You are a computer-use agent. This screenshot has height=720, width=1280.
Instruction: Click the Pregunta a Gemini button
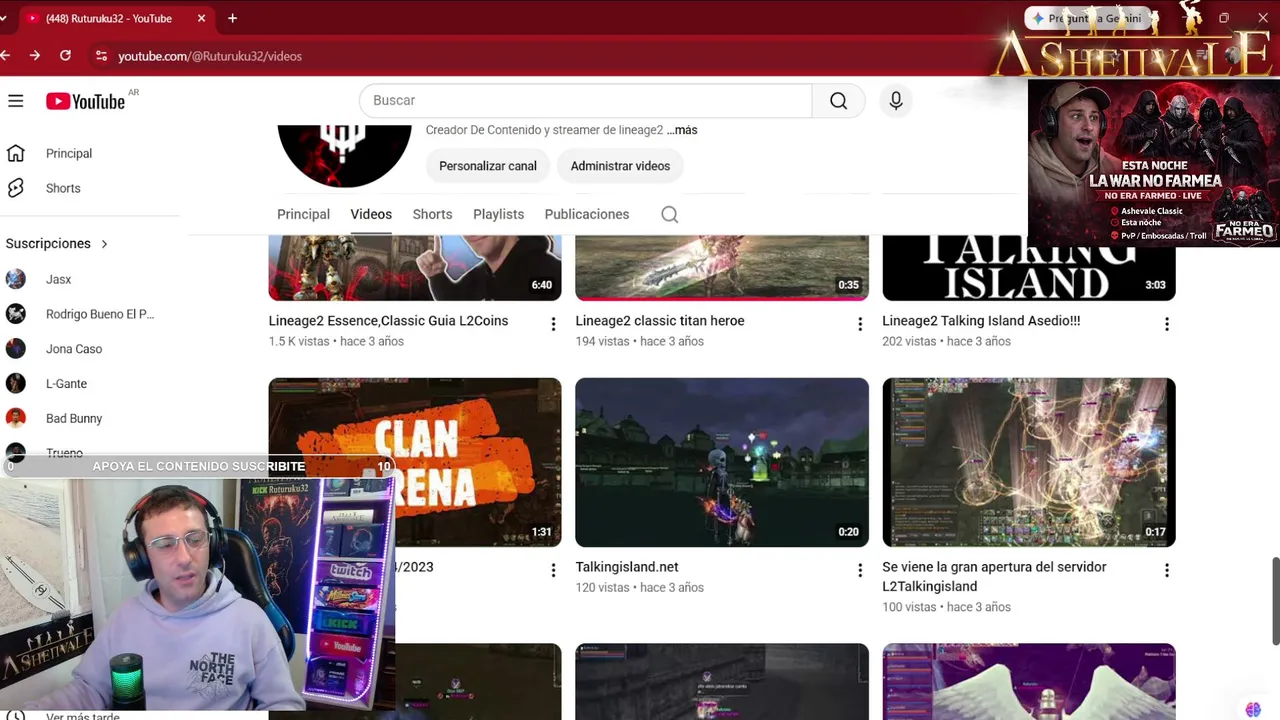1087,18
